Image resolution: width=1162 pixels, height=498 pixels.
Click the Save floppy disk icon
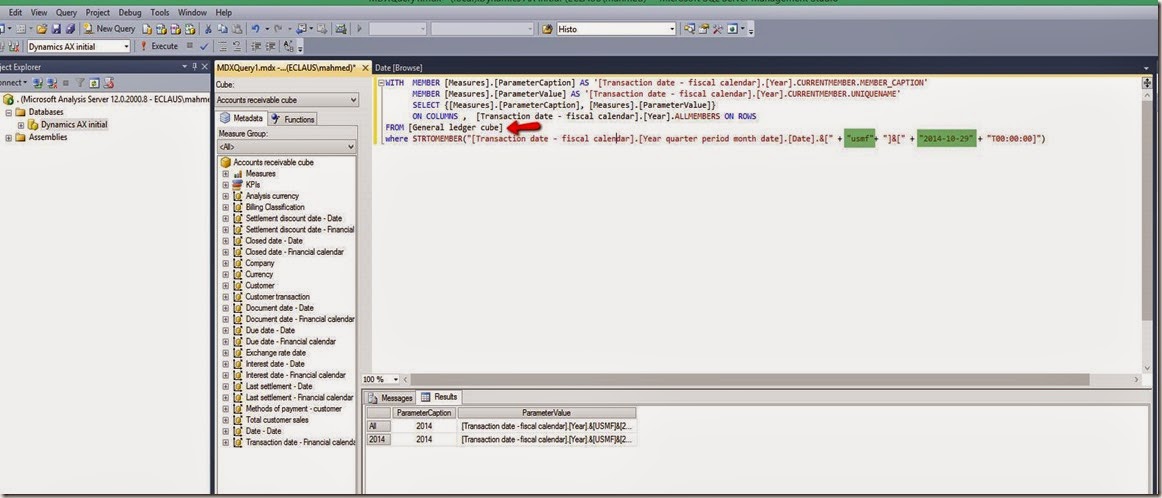tap(56, 29)
